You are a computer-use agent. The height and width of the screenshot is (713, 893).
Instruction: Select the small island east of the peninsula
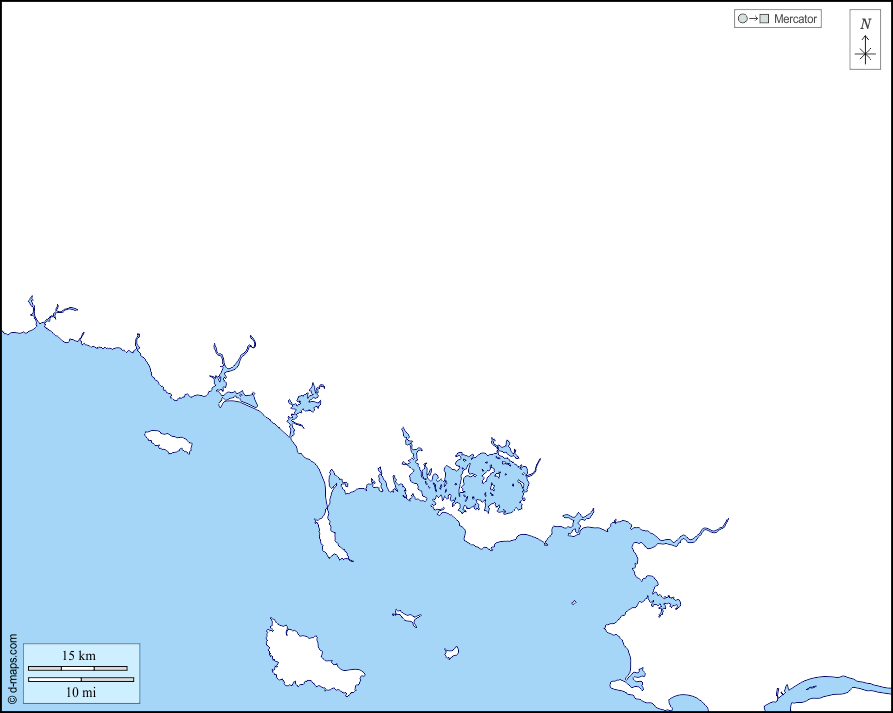coord(406,617)
